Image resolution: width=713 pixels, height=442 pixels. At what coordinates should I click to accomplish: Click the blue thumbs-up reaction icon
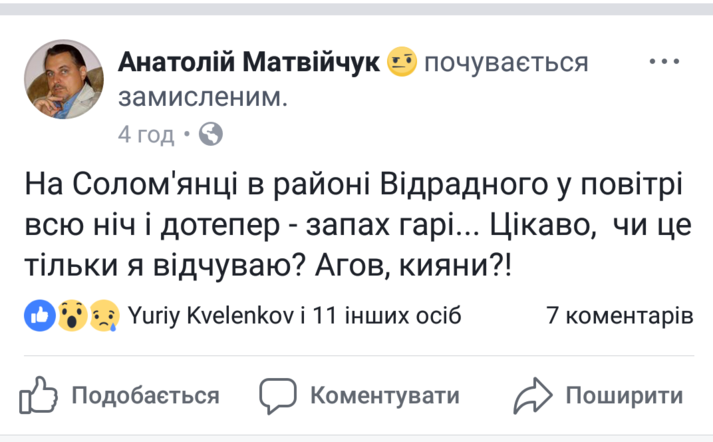[x=40, y=316]
